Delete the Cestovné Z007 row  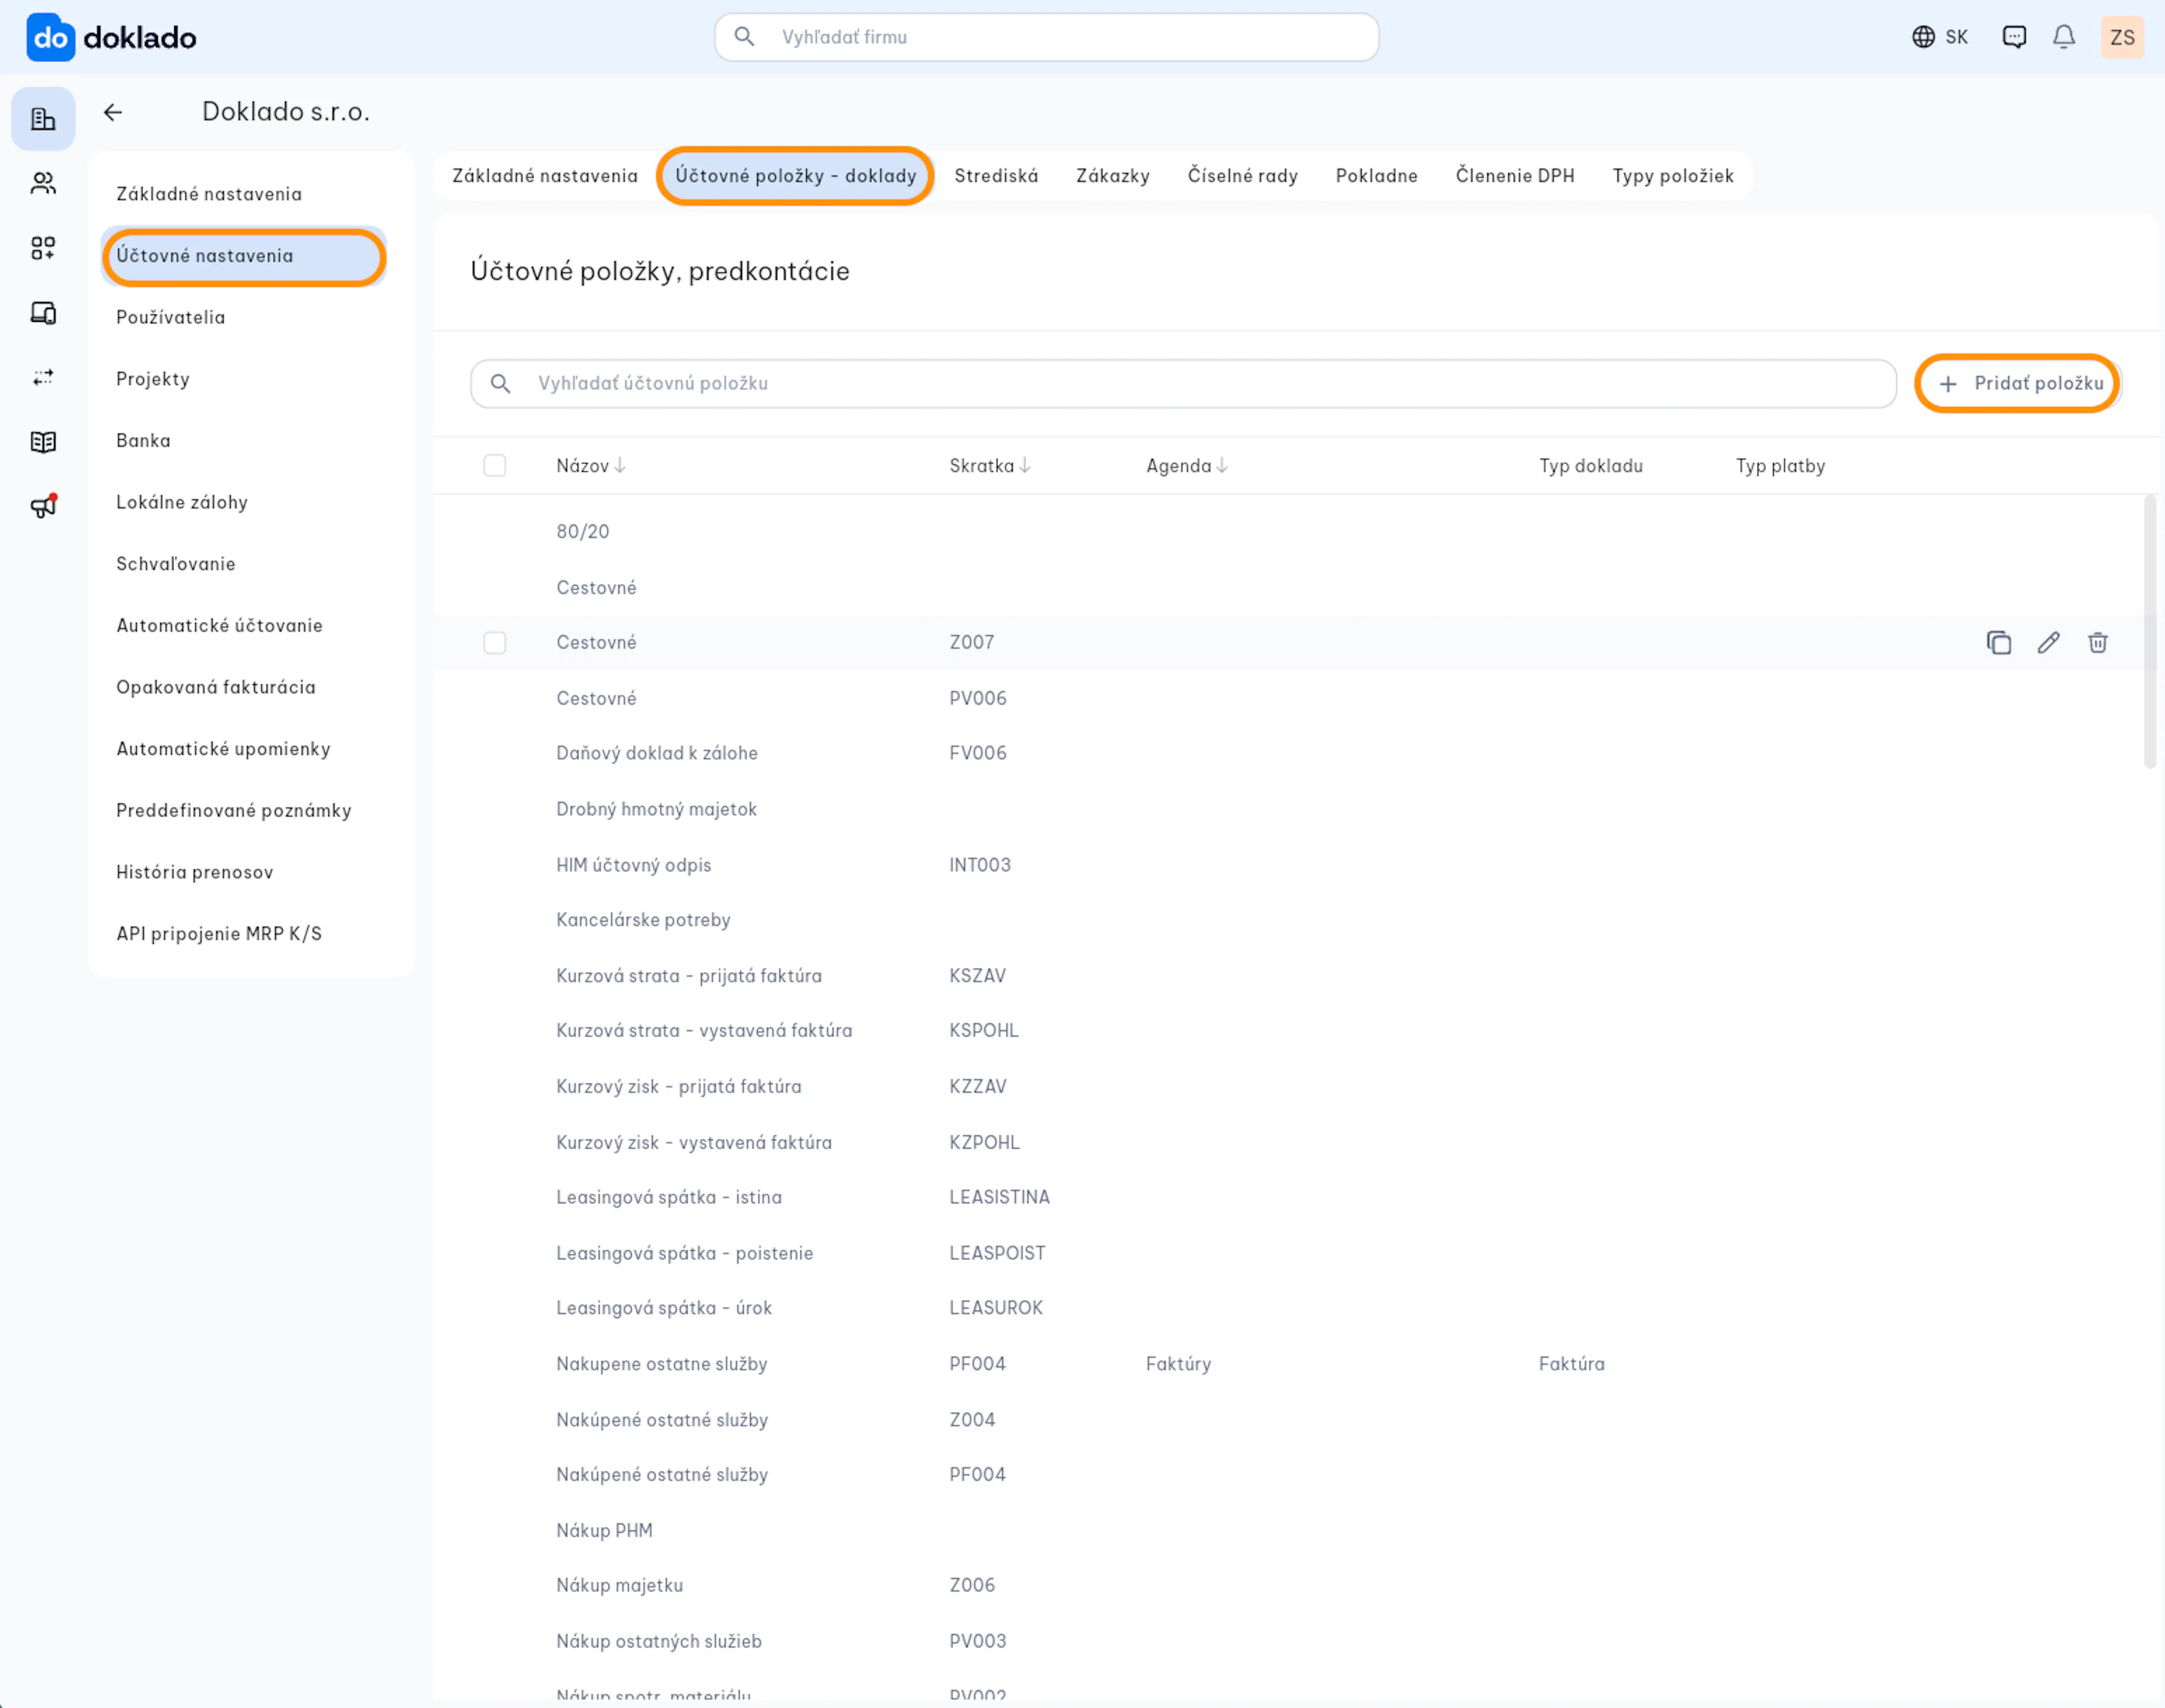tap(2098, 642)
